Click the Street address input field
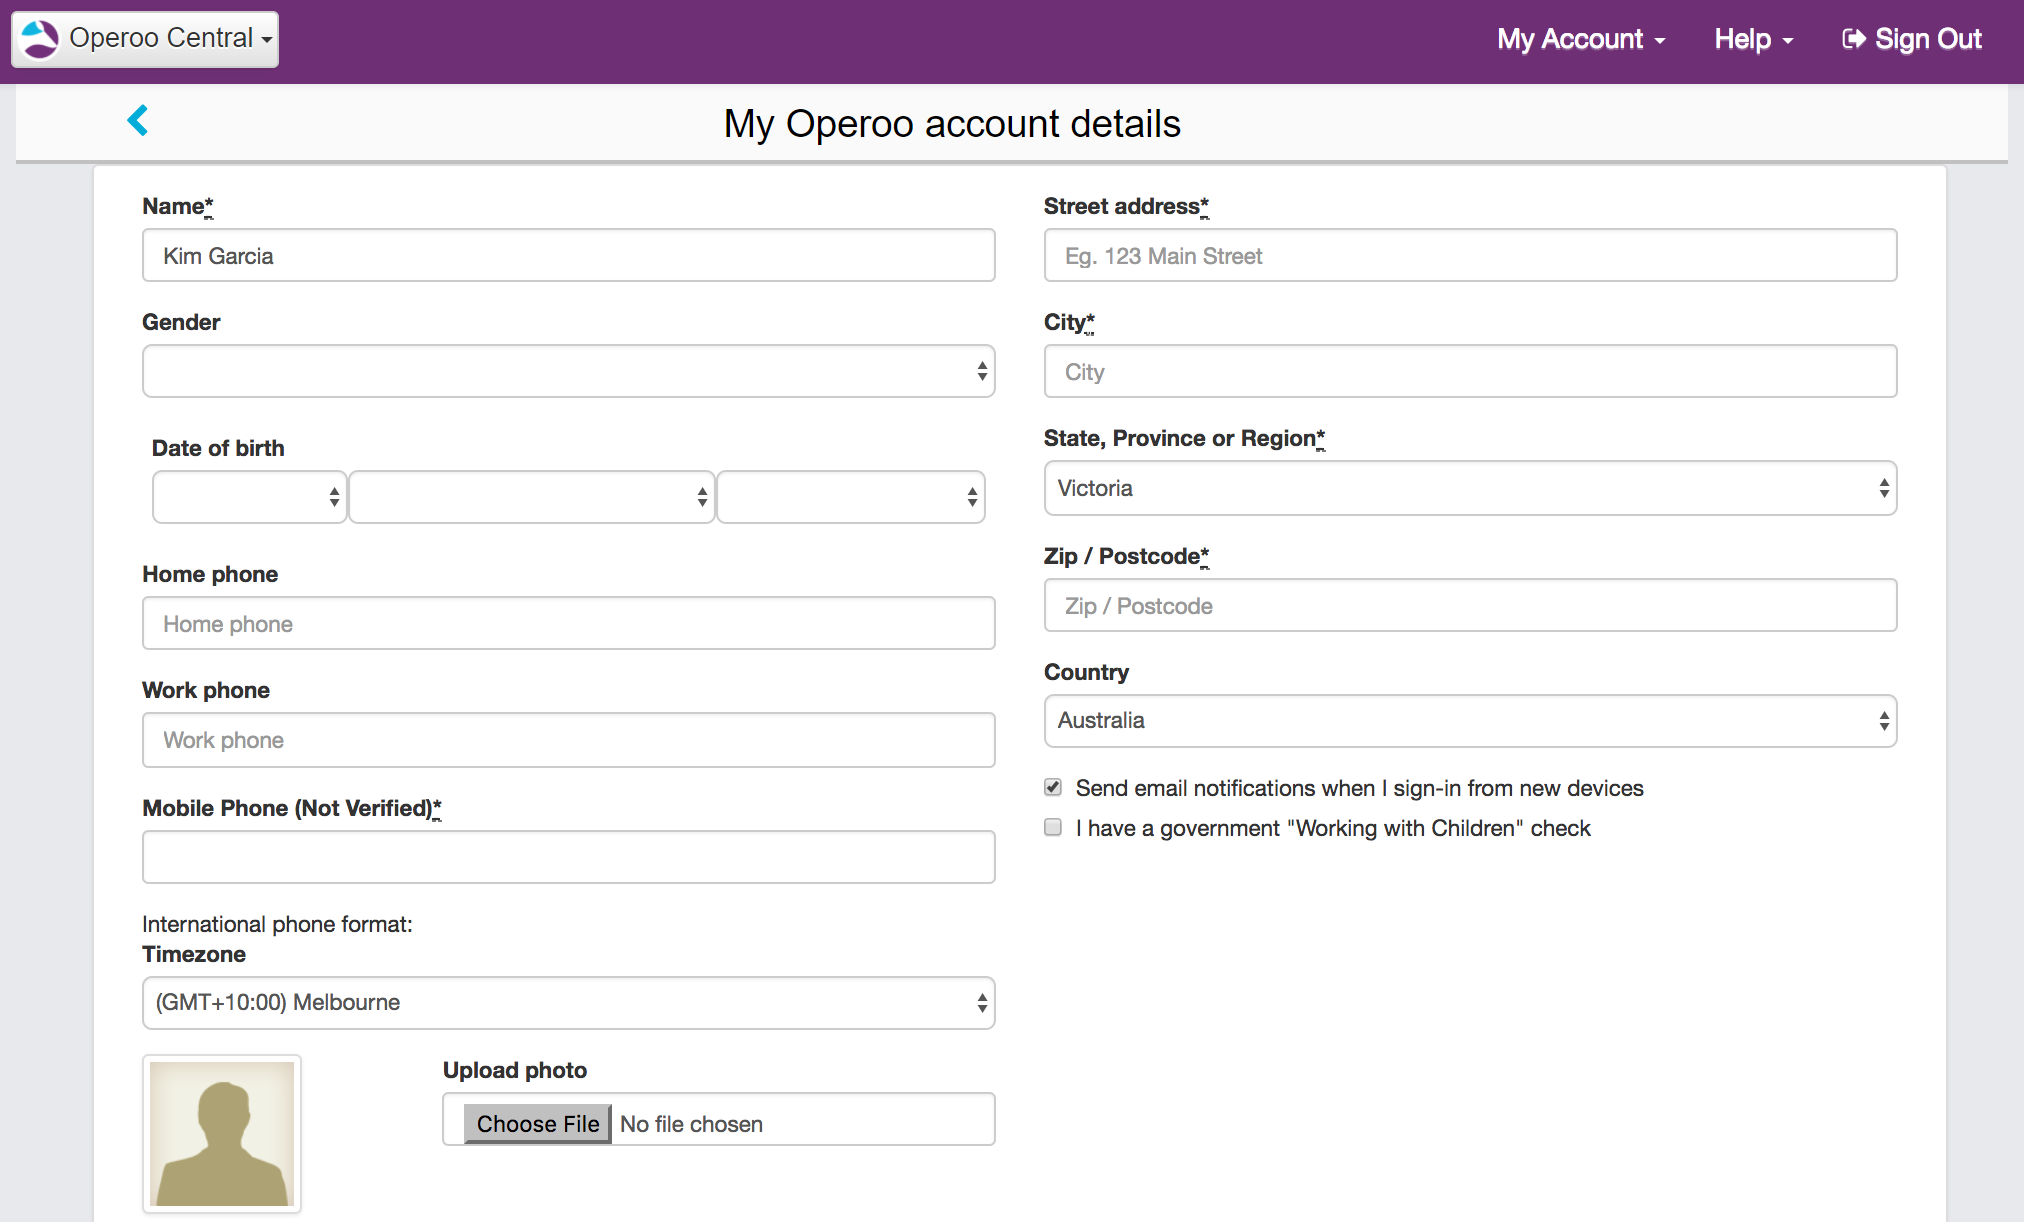This screenshot has height=1222, width=2024. (x=1470, y=256)
